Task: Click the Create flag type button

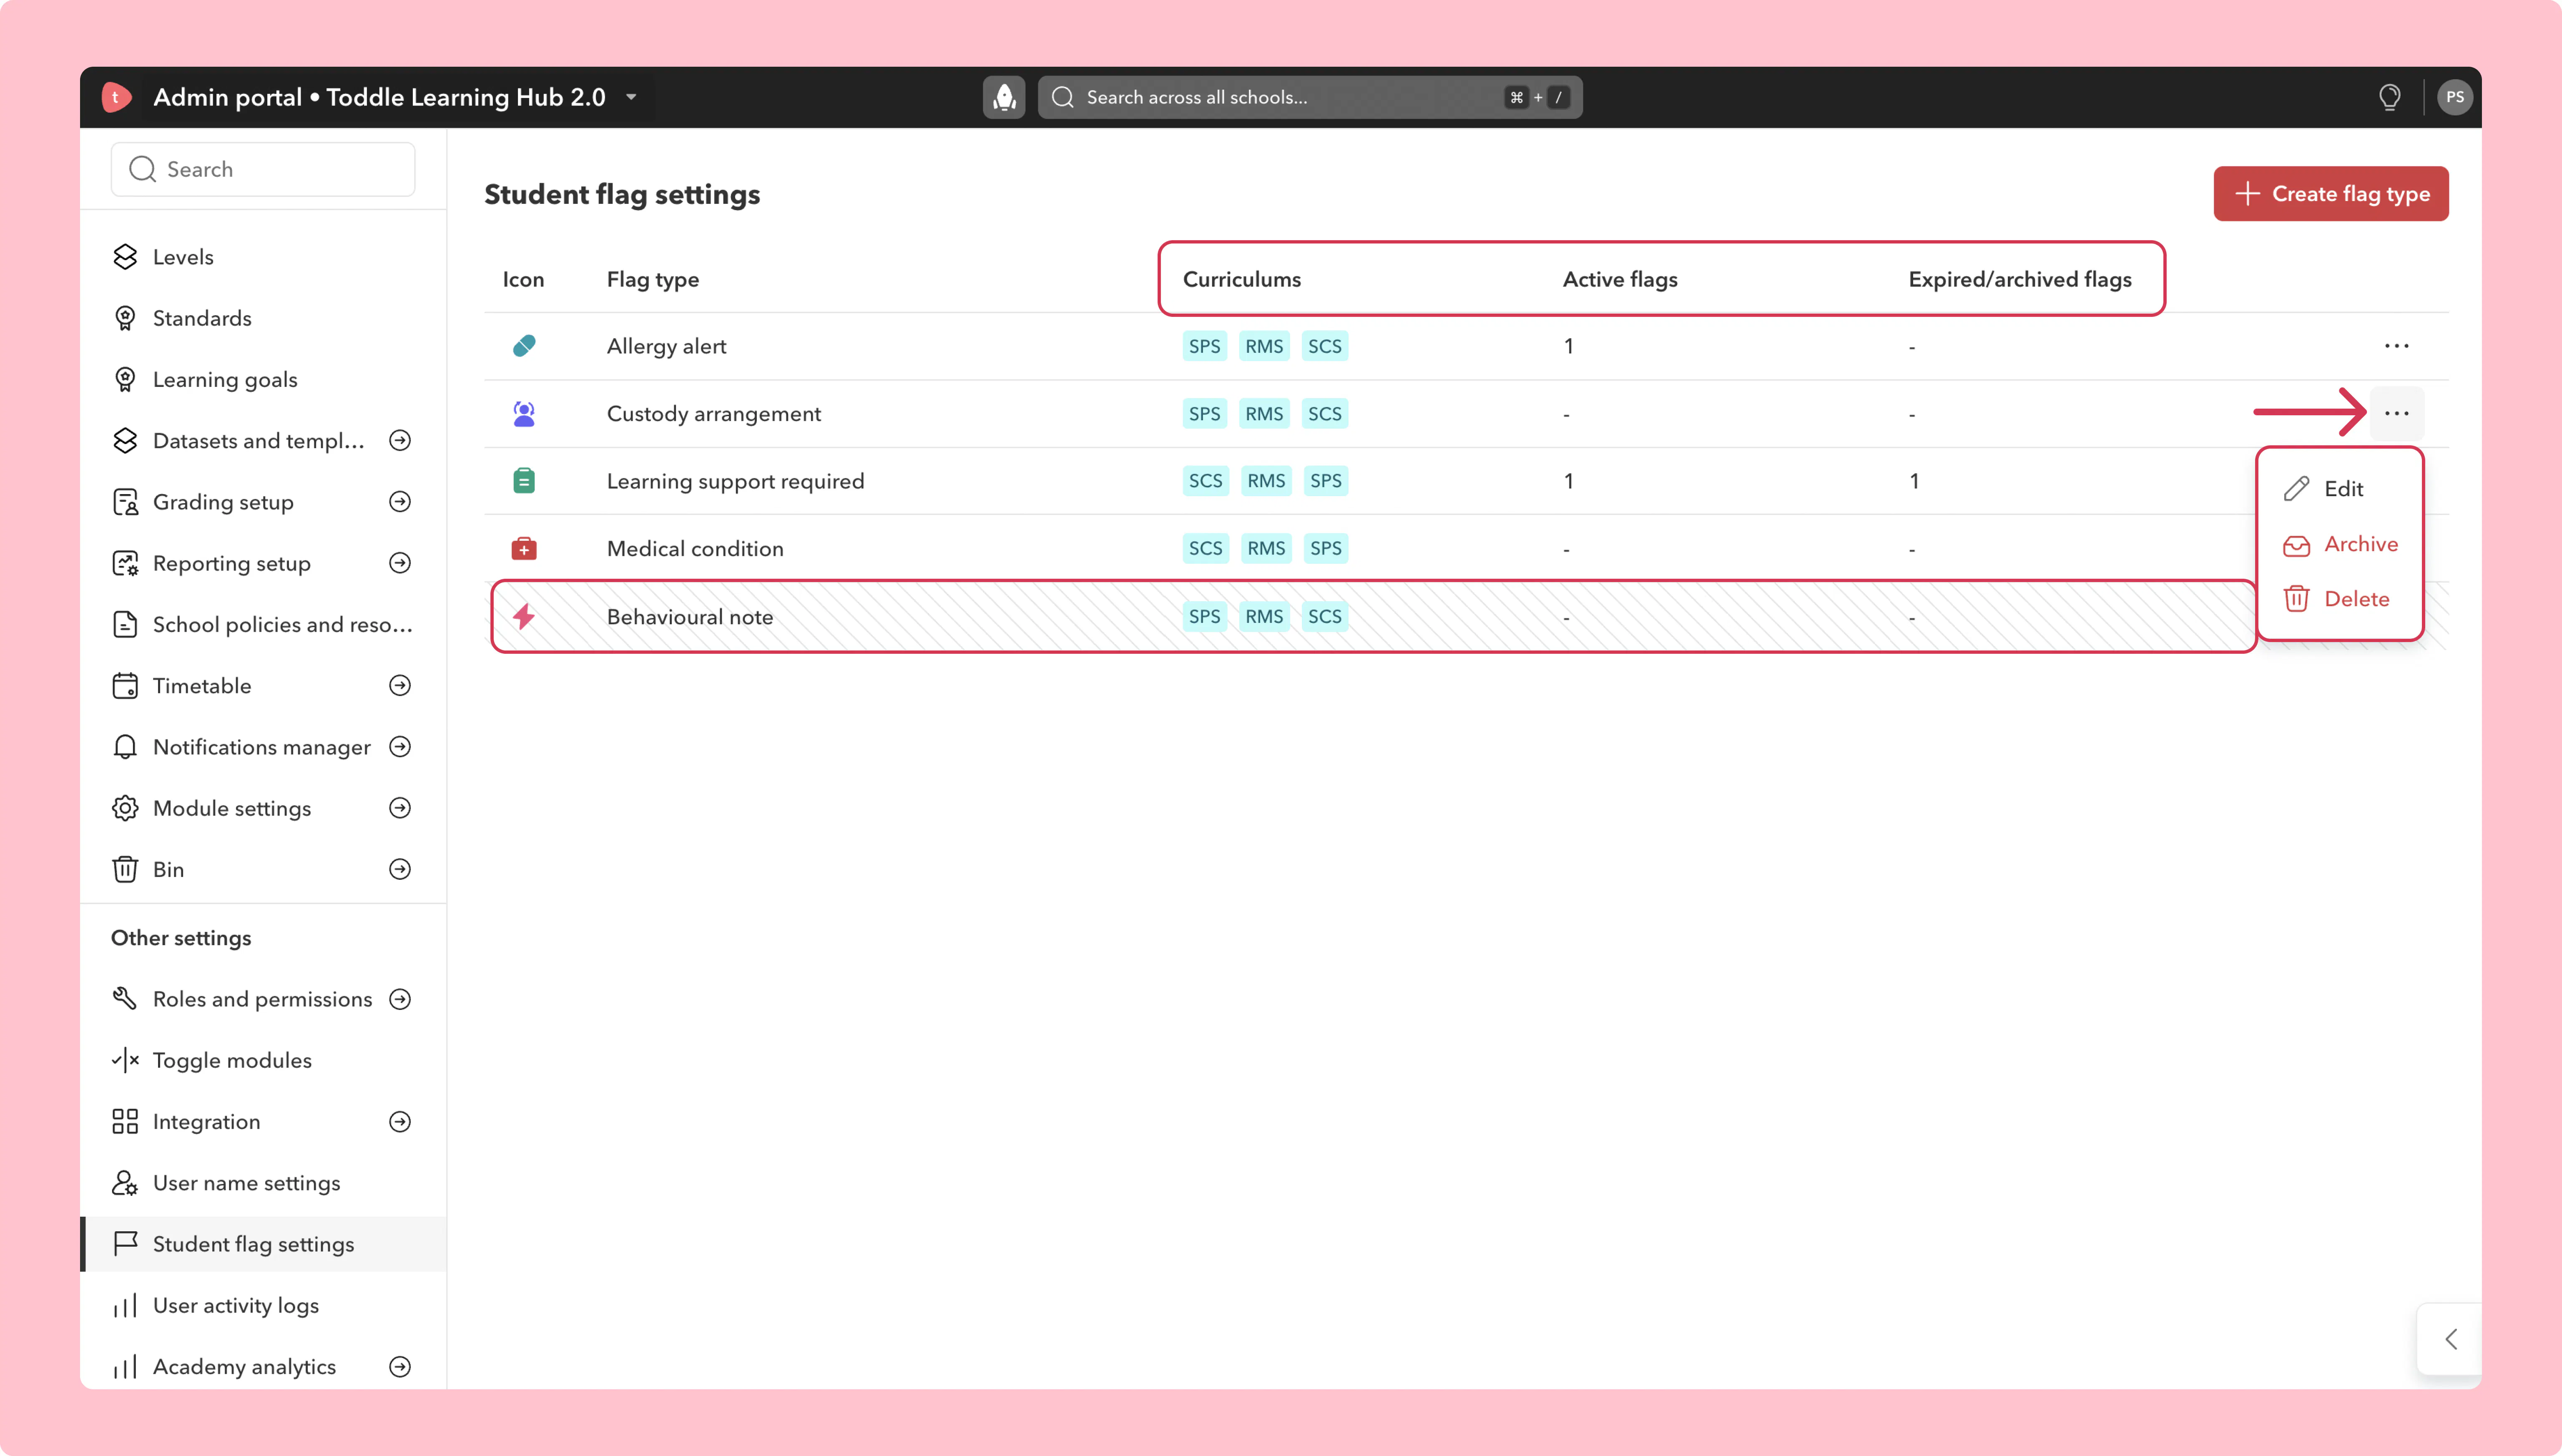Action: coord(2331,194)
